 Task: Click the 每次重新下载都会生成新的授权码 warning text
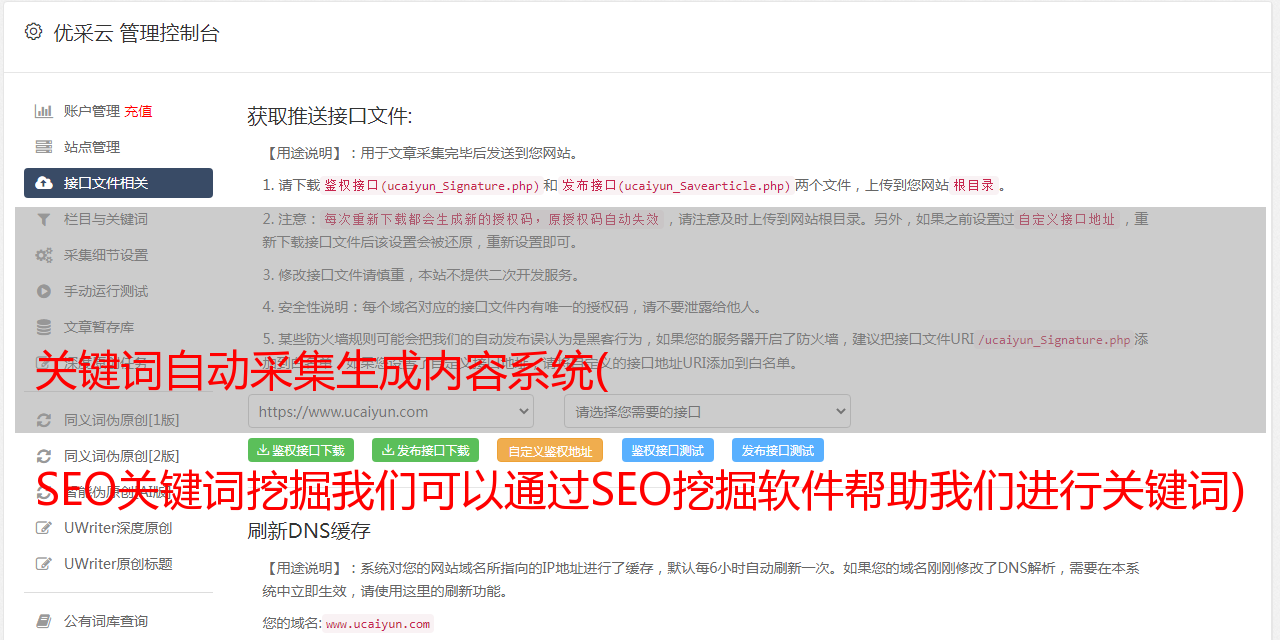pos(492,219)
